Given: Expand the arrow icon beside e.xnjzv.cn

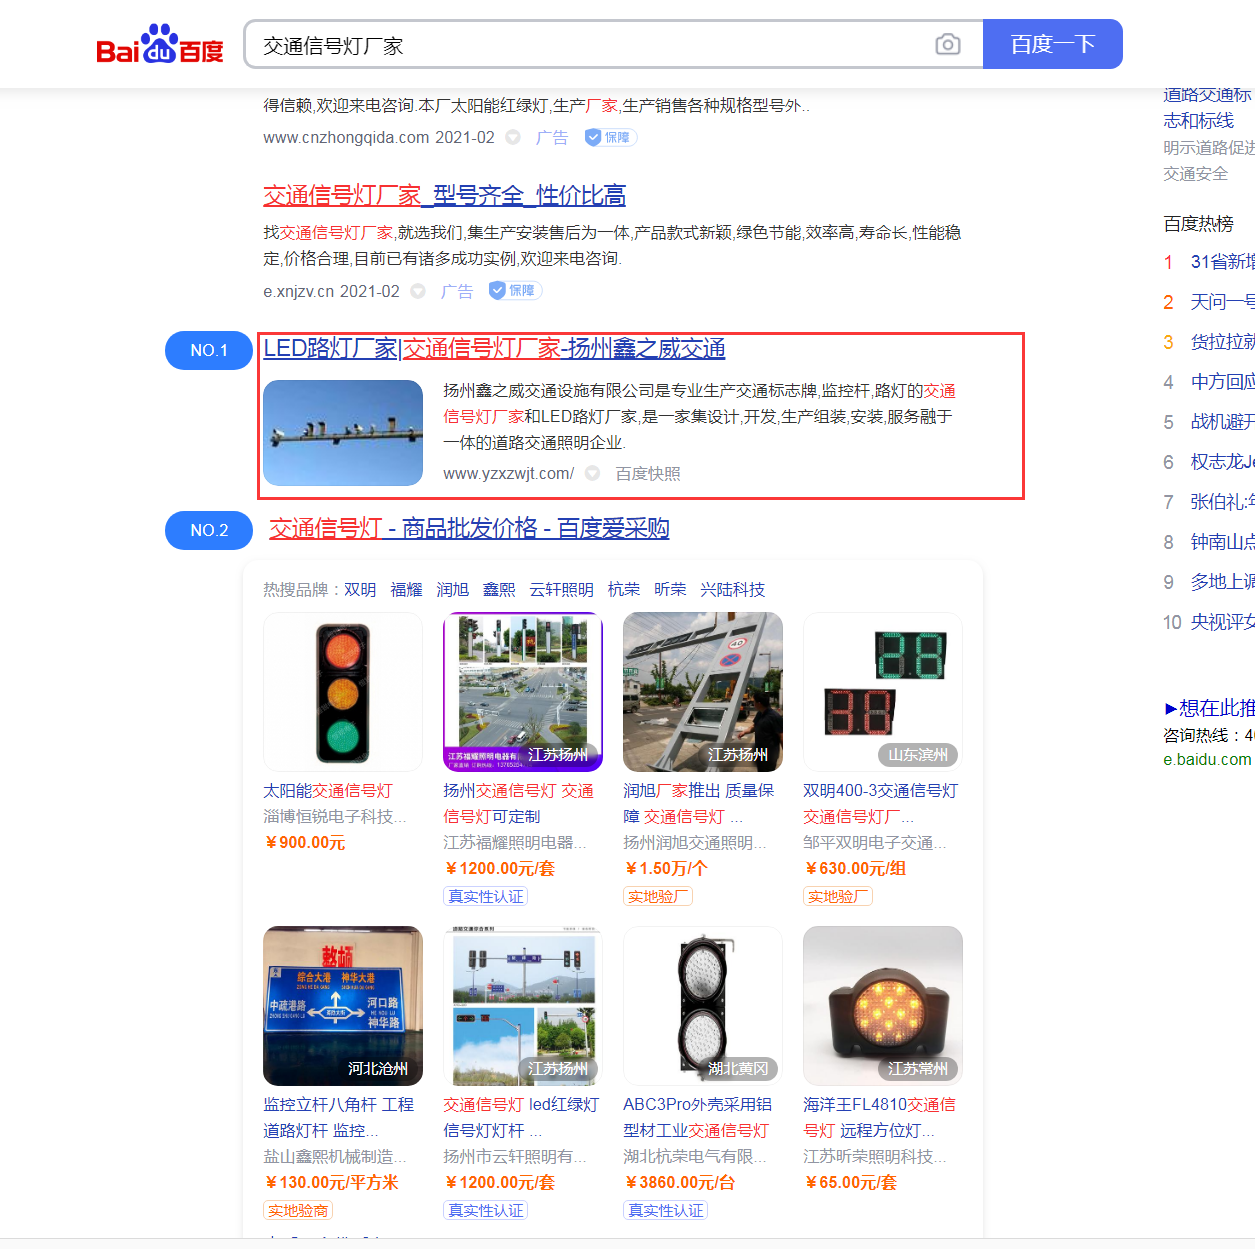Looking at the screenshot, I should pos(418,291).
